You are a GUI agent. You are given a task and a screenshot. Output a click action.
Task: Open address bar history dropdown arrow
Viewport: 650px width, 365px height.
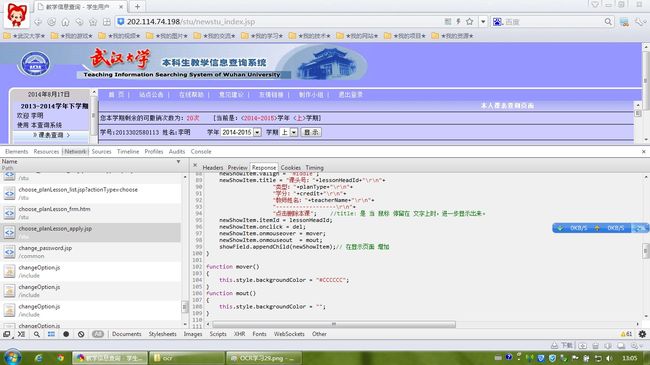[x=483, y=21]
